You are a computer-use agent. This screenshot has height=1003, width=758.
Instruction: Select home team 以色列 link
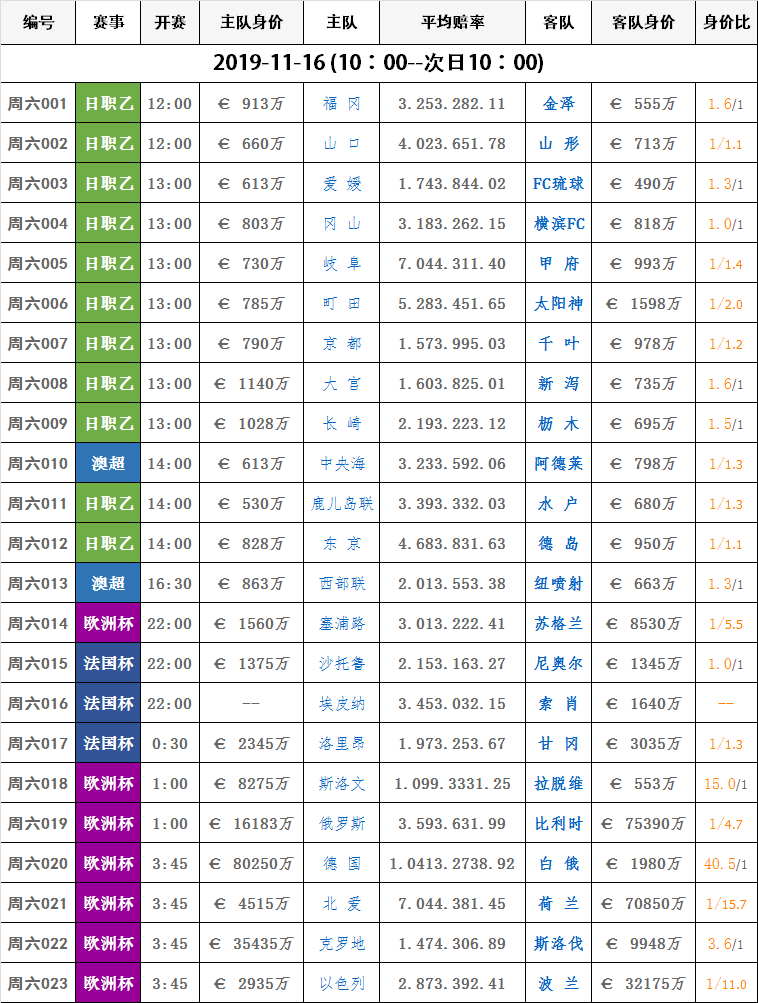tap(342, 984)
